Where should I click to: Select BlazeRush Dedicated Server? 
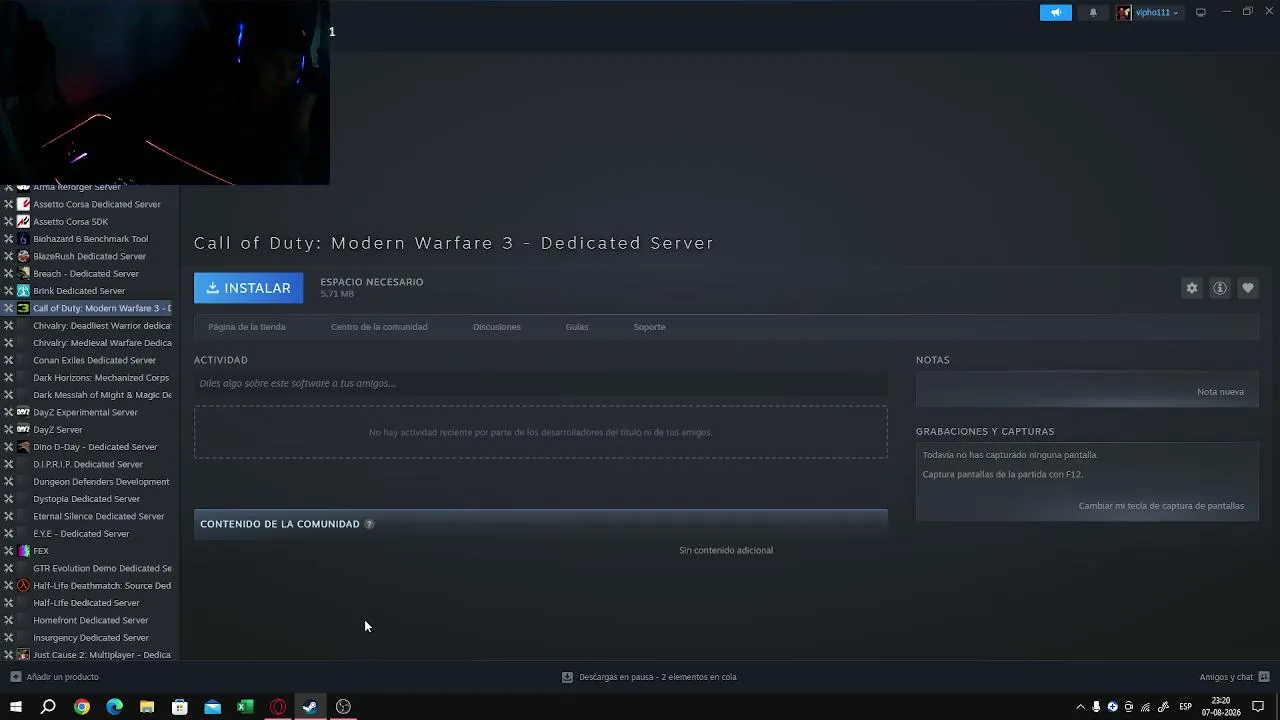pyautogui.click(x=90, y=256)
